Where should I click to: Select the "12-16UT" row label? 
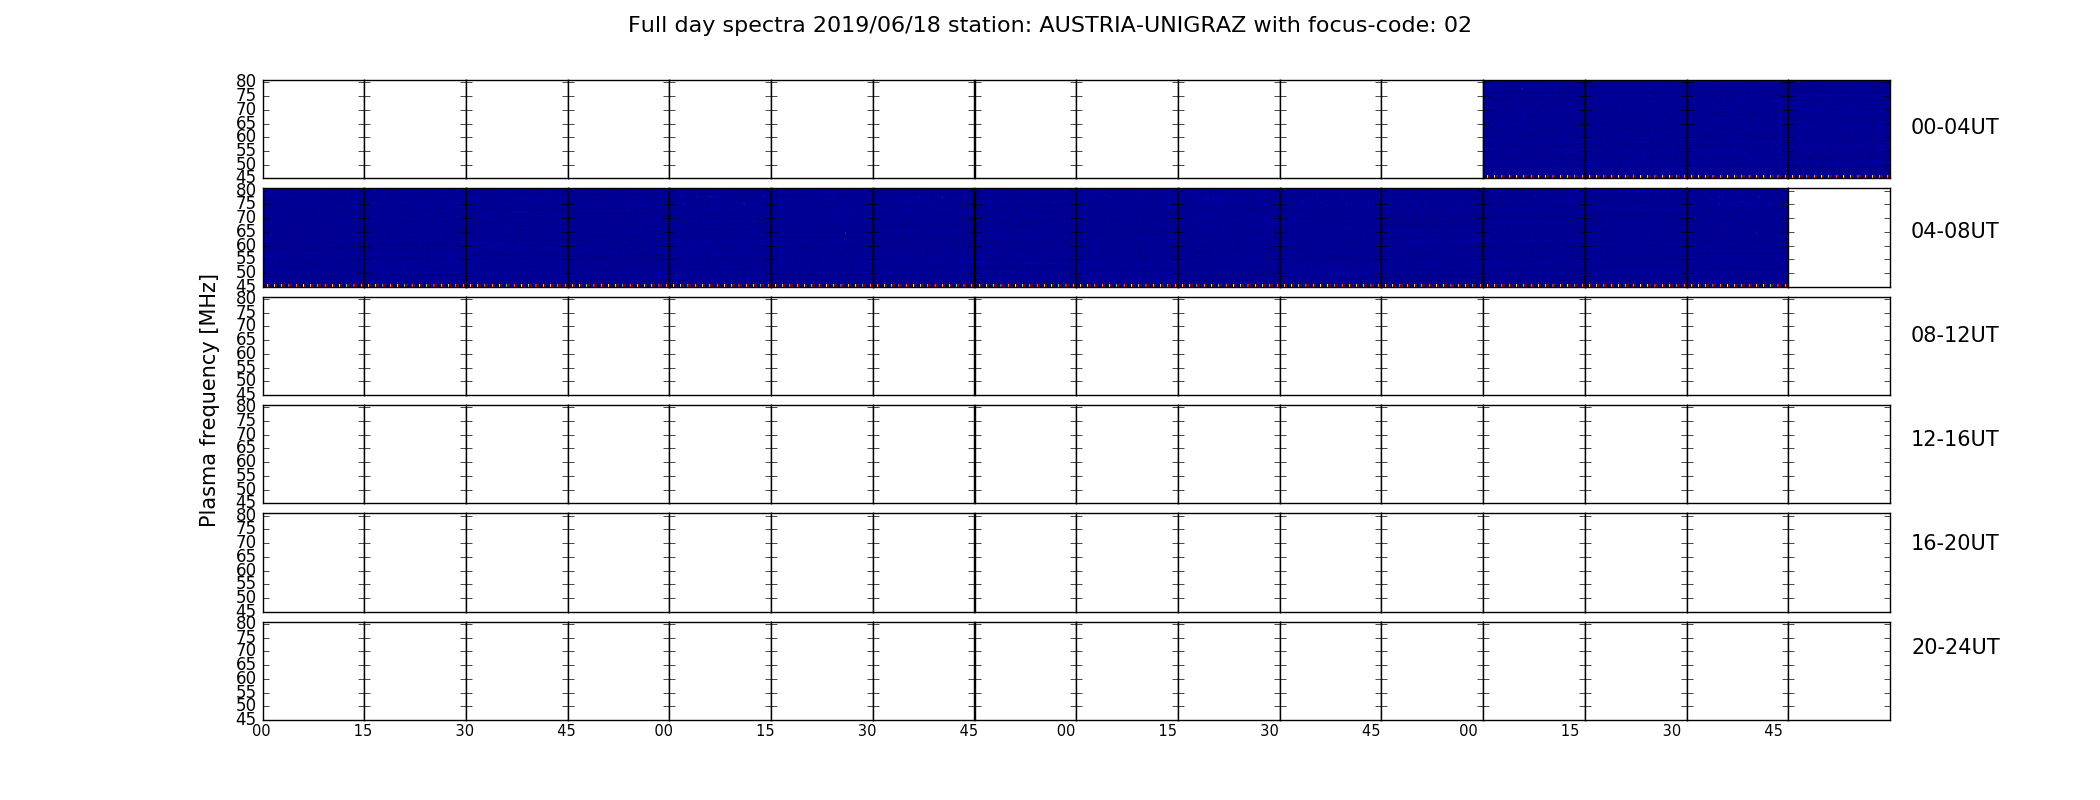pos(1954,439)
